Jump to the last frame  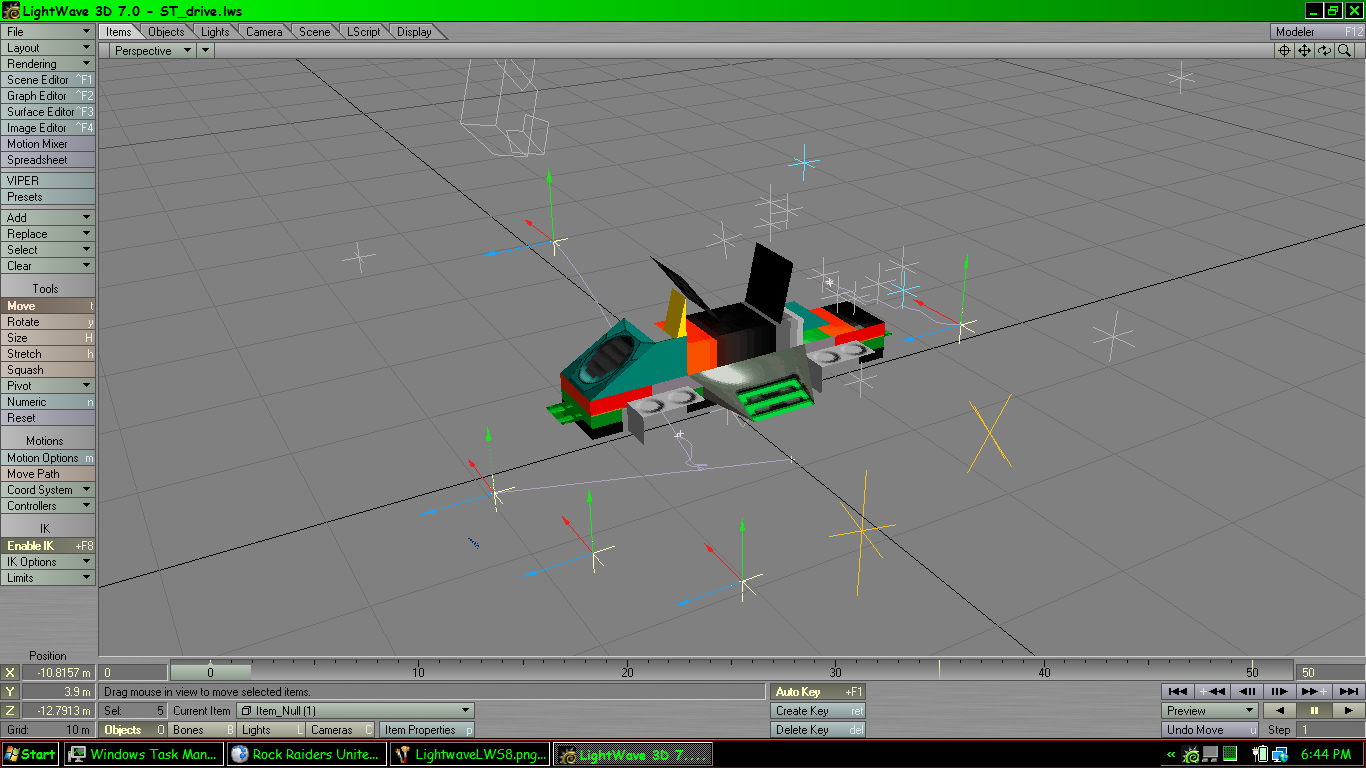pos(1347,691)
